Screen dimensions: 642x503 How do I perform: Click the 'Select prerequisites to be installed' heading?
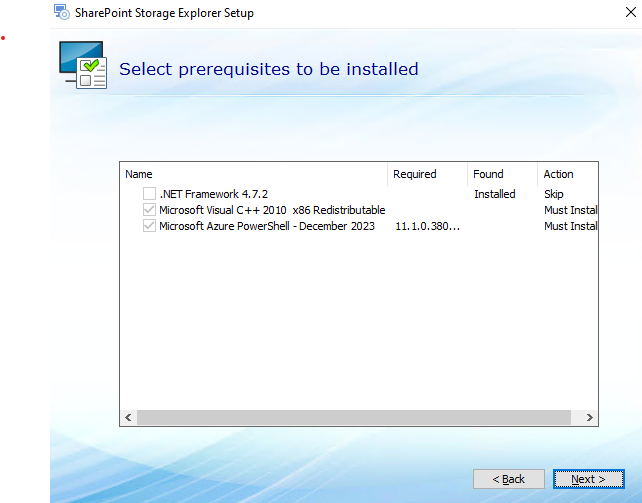click(x=269, y=69)
